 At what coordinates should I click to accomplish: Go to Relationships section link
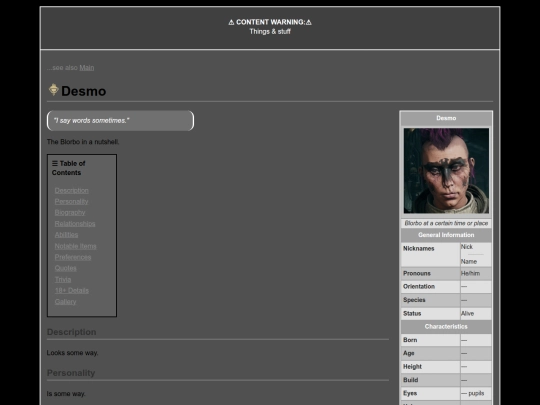click(75, 224)
